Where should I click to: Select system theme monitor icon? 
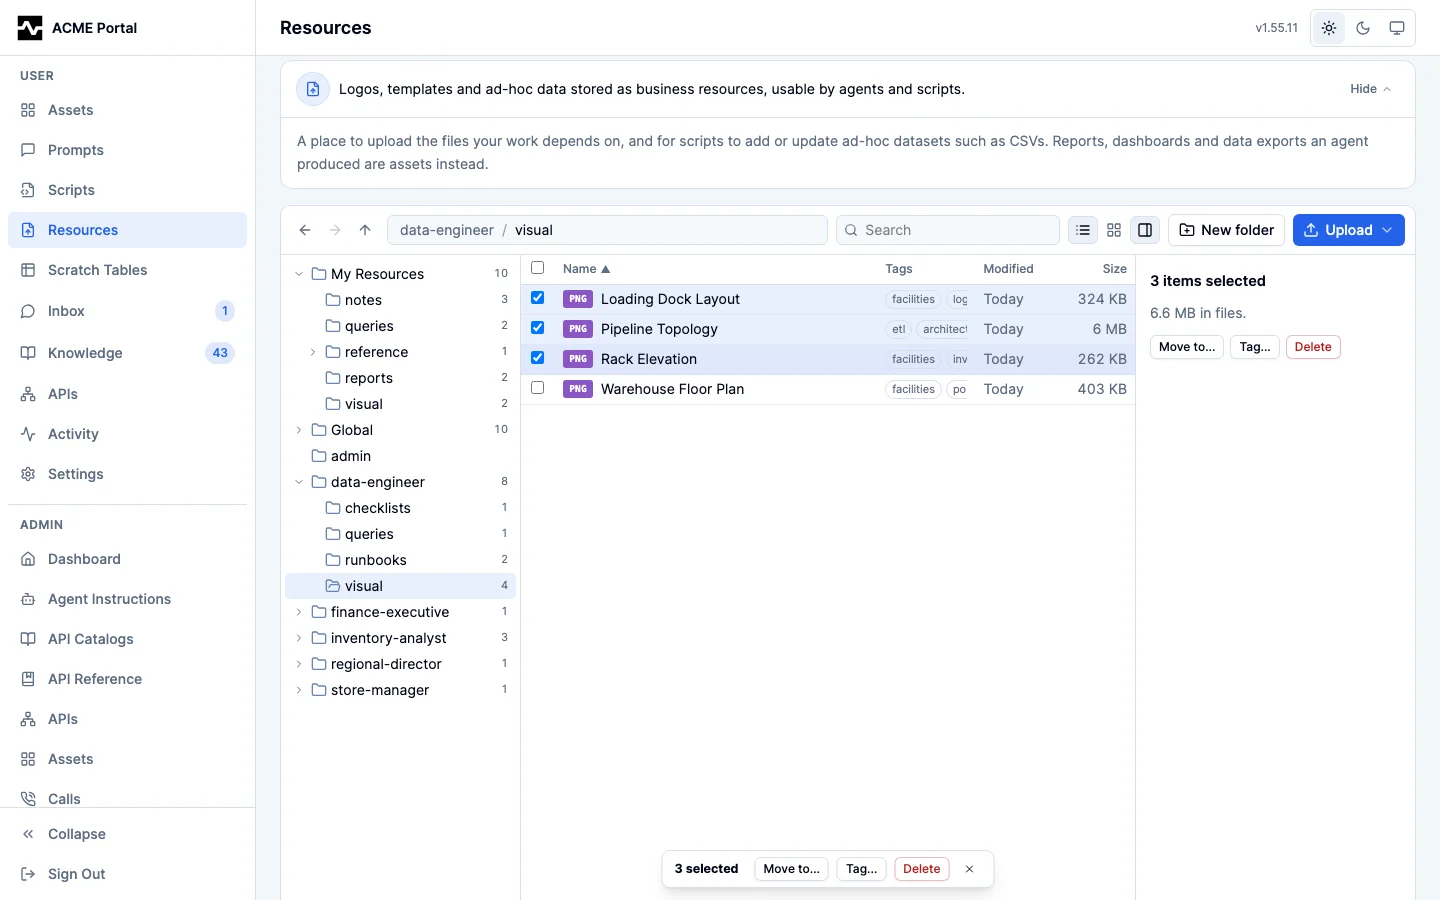pos(1397,28)
